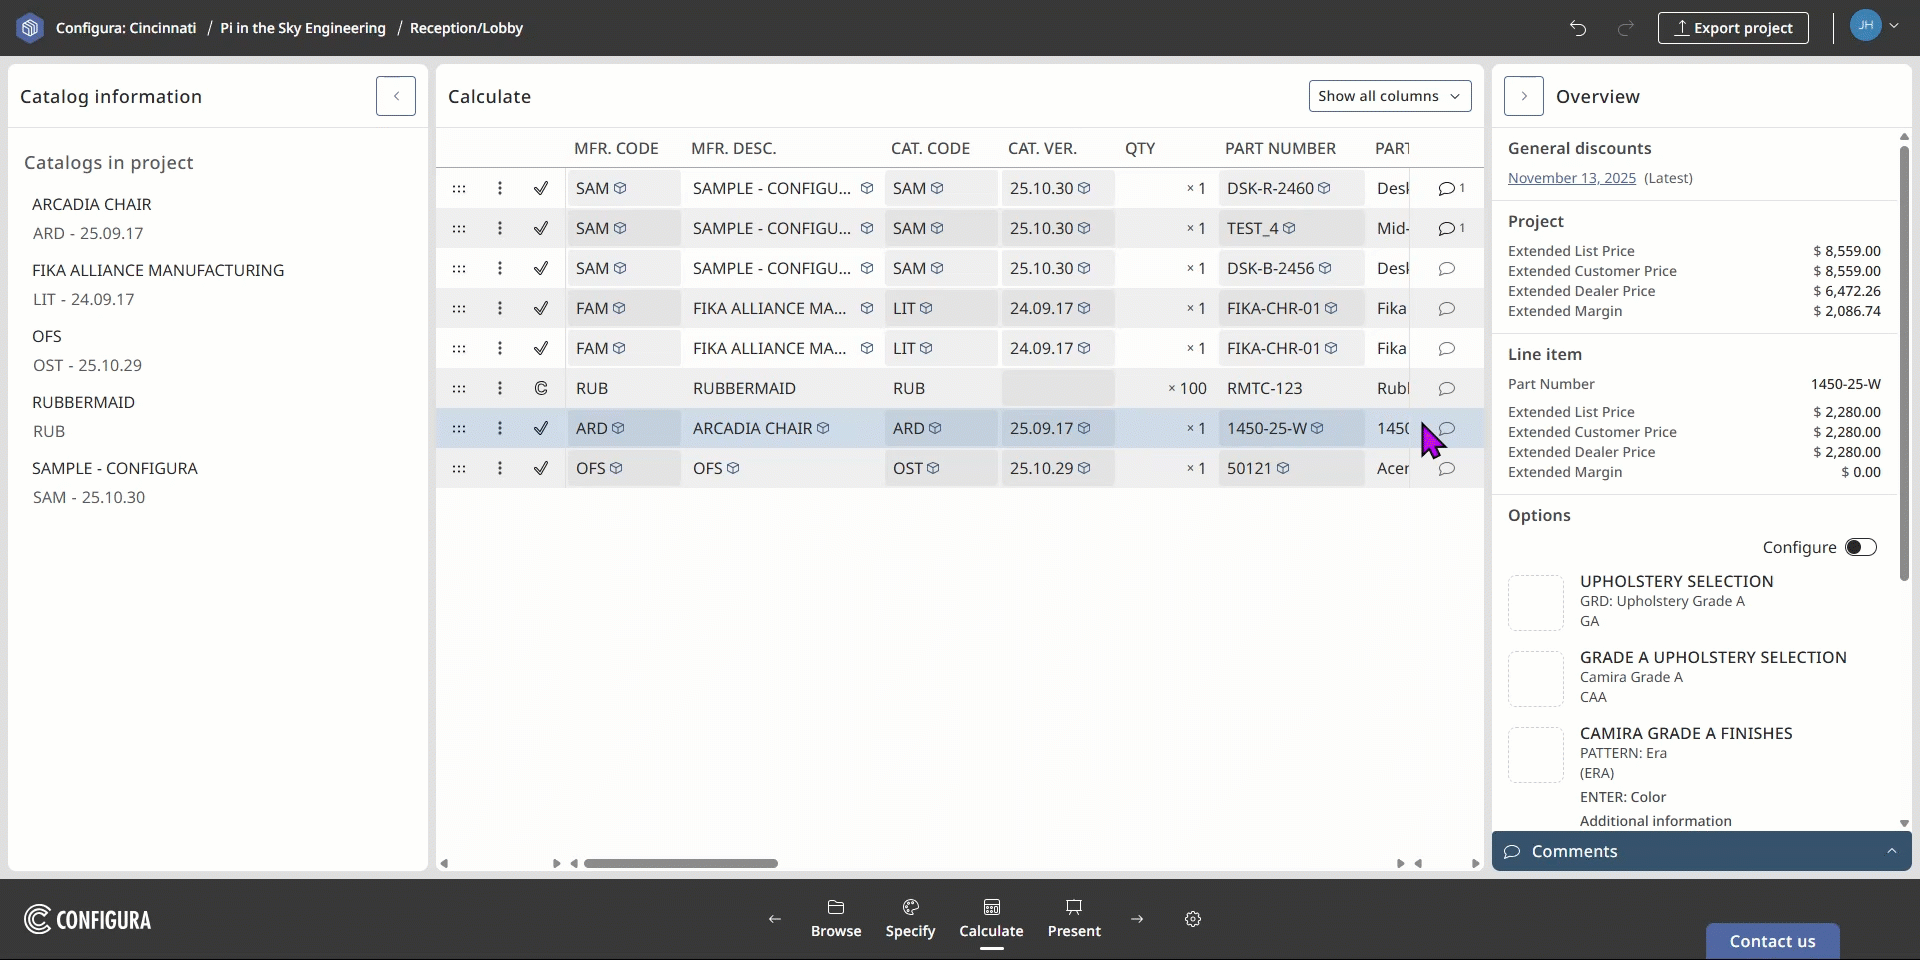
Task: Open the three-dot menu for 1450-25-W row
Action: pyautogui.click(x=500, y=428)
